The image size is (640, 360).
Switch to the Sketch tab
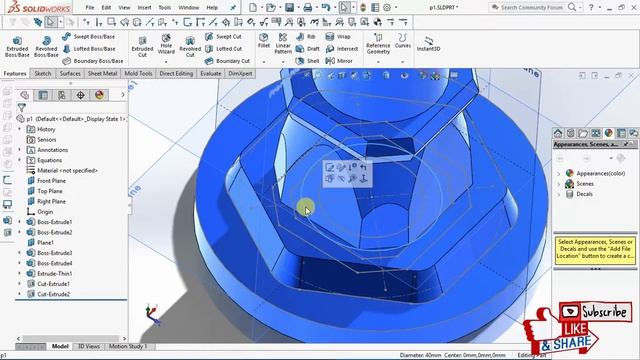42,73
